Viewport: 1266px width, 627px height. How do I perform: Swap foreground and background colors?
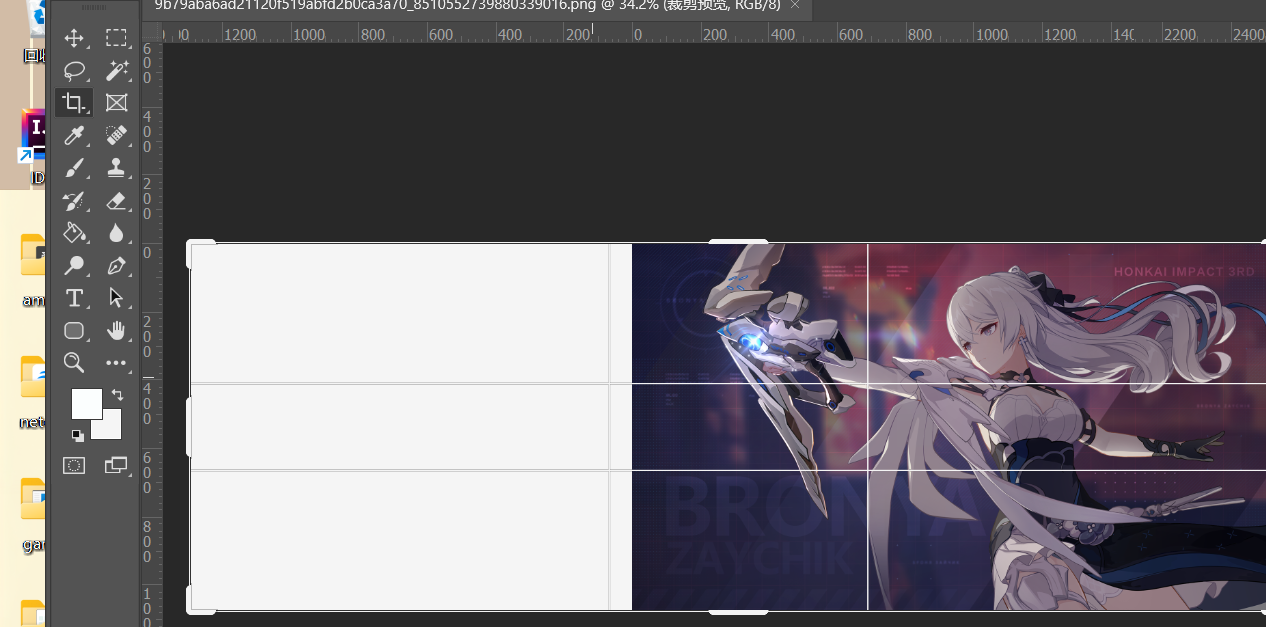coord(117,394)
